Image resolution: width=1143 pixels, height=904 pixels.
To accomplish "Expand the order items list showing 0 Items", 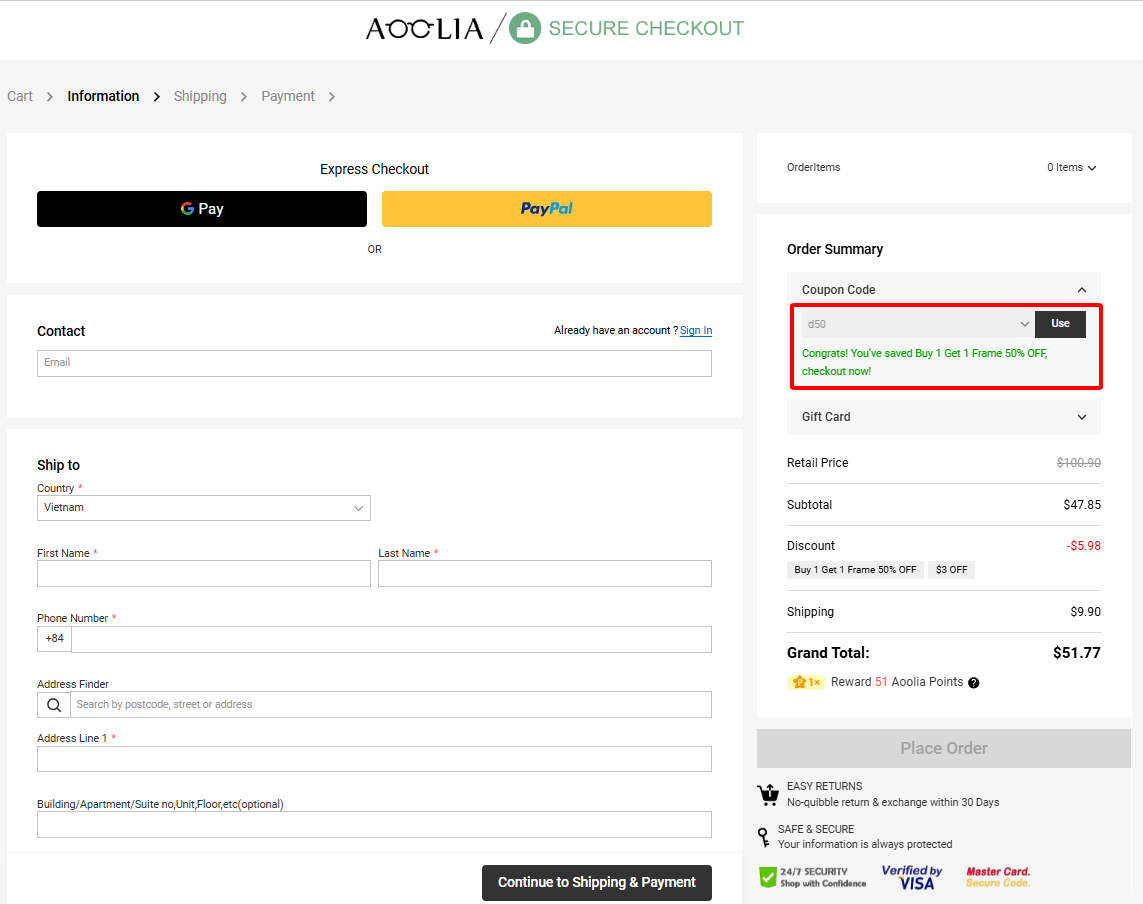I will pyautogui.click(x=1072, y=168).
